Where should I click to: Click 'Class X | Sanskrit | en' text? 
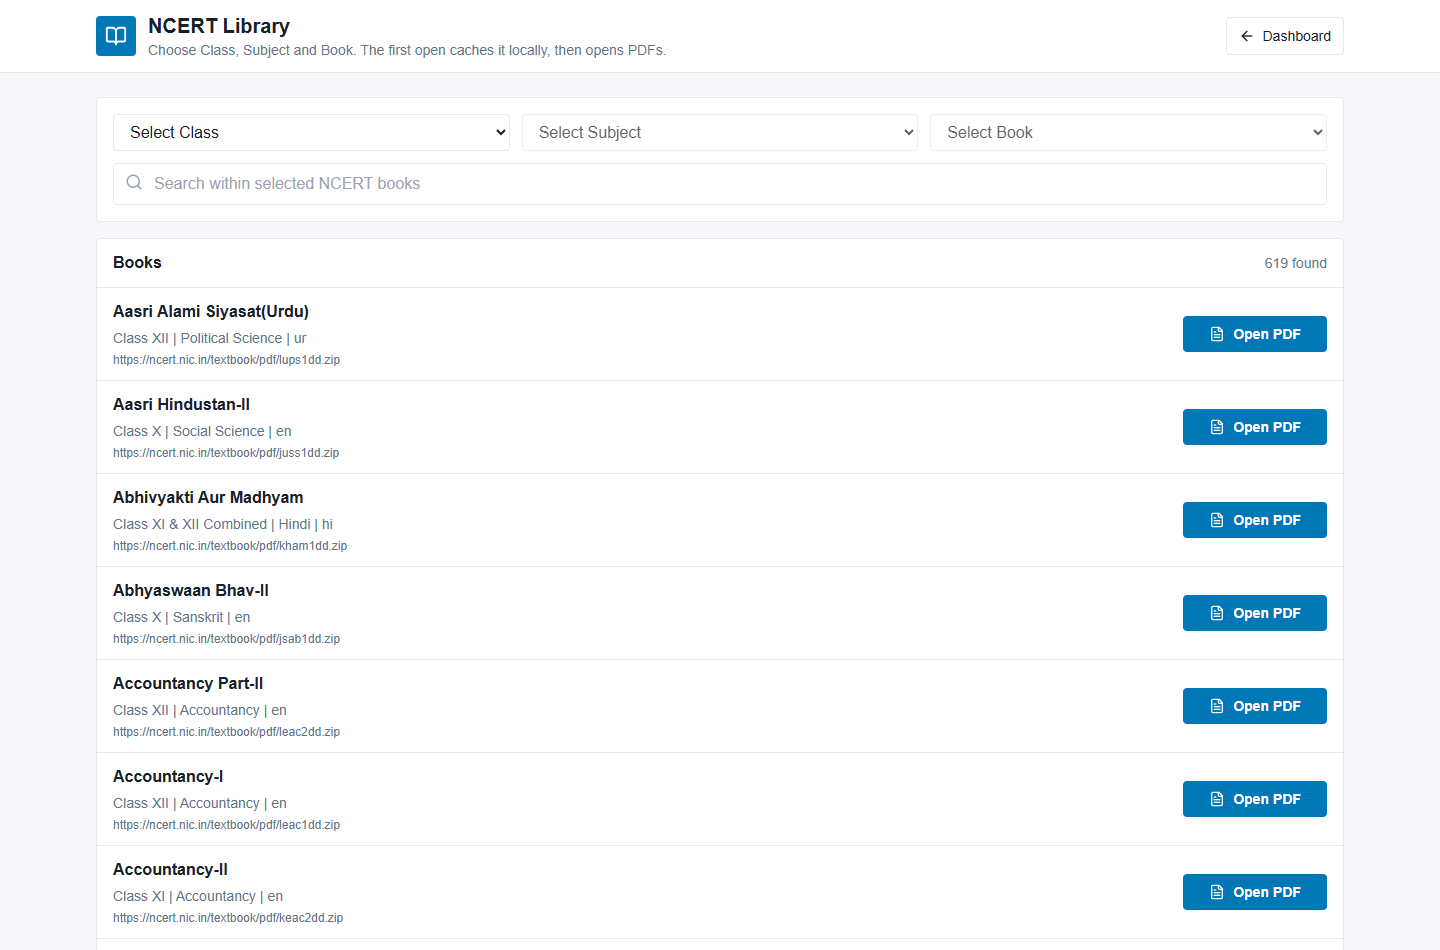(x=182, y=617)
